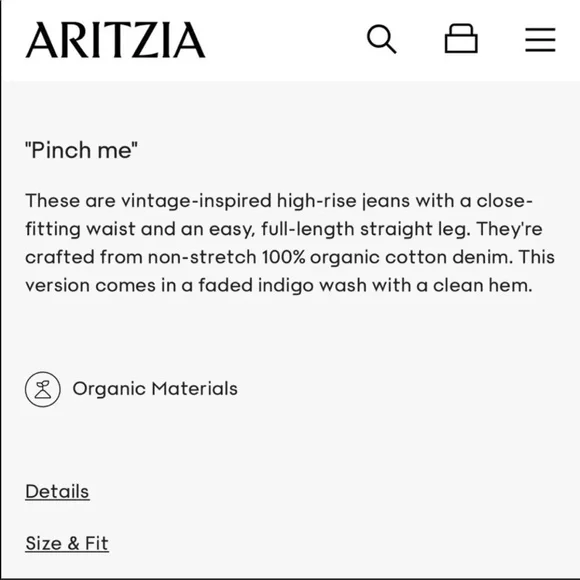Go to homepage via ARITZIA logo
This screenshot has width=580, height=580.
[115, 40]
